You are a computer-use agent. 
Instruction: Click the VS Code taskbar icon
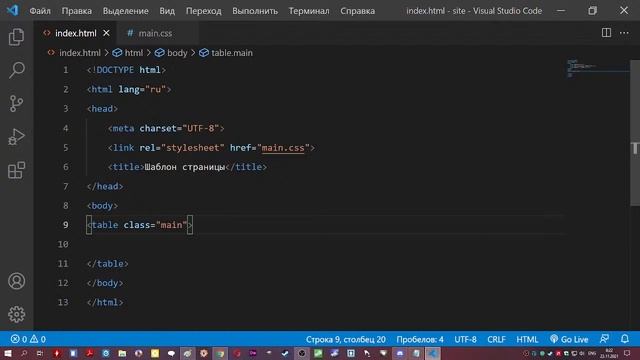(x=433, y=353)
